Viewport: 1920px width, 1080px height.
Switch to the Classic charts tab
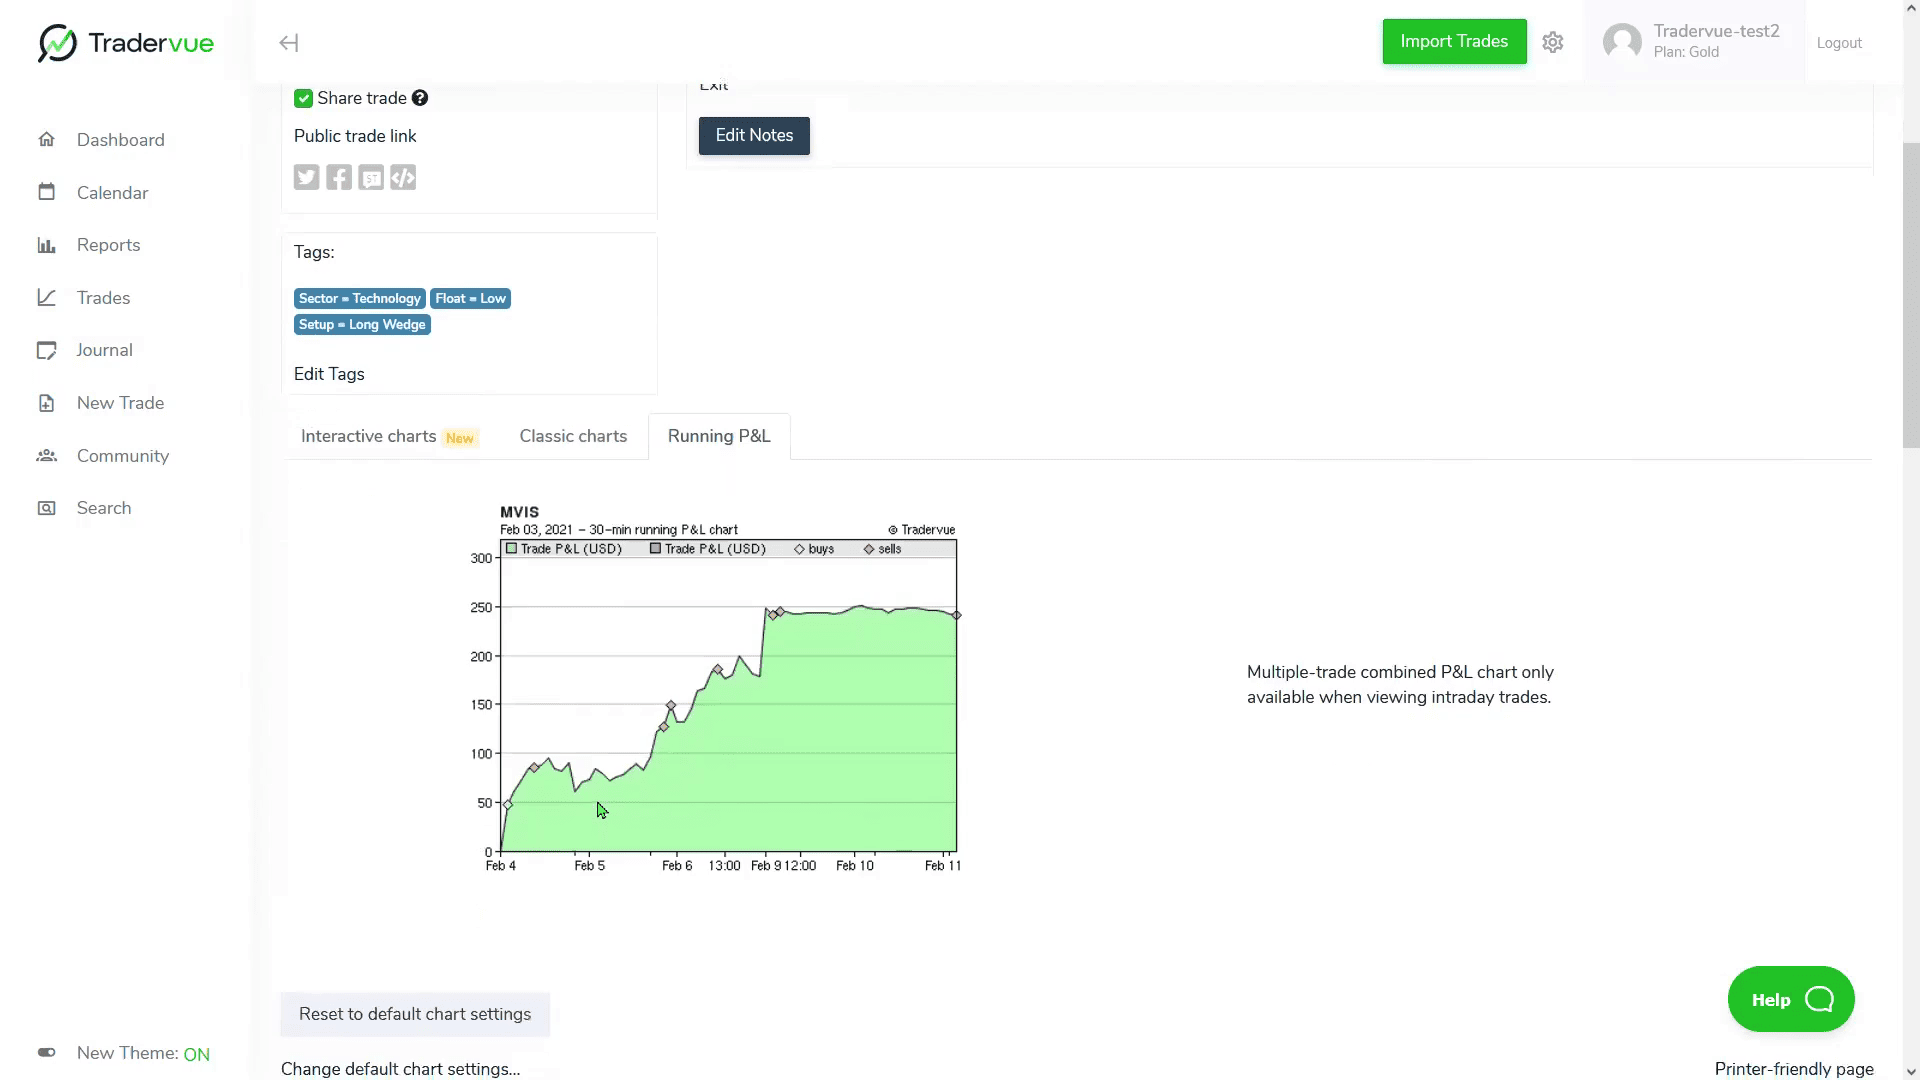click(x=573, y=436)
